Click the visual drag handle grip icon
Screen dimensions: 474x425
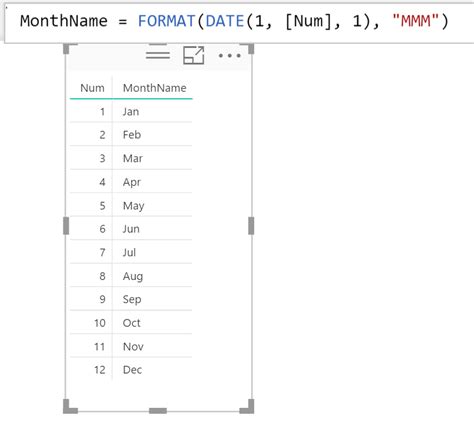coord(158,55)
